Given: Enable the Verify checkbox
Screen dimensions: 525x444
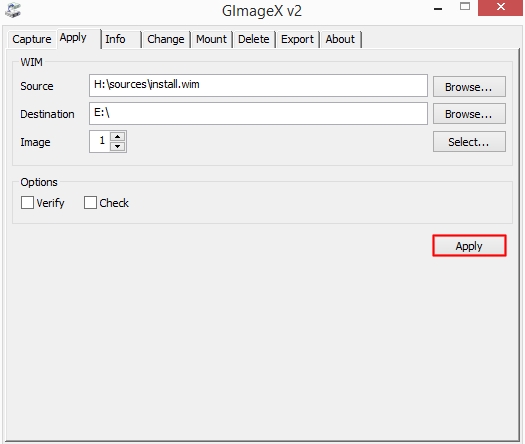Looking at the screenshot, I should (x=27, y=203).
